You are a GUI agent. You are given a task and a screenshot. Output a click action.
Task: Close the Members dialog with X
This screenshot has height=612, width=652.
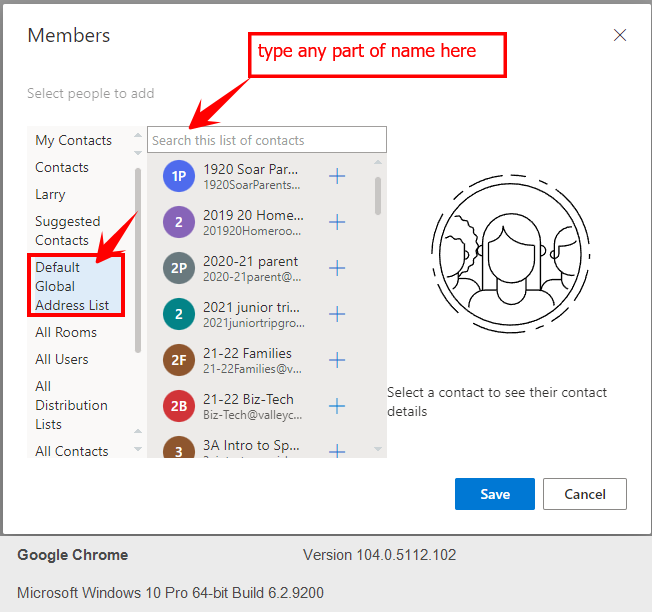620,35
